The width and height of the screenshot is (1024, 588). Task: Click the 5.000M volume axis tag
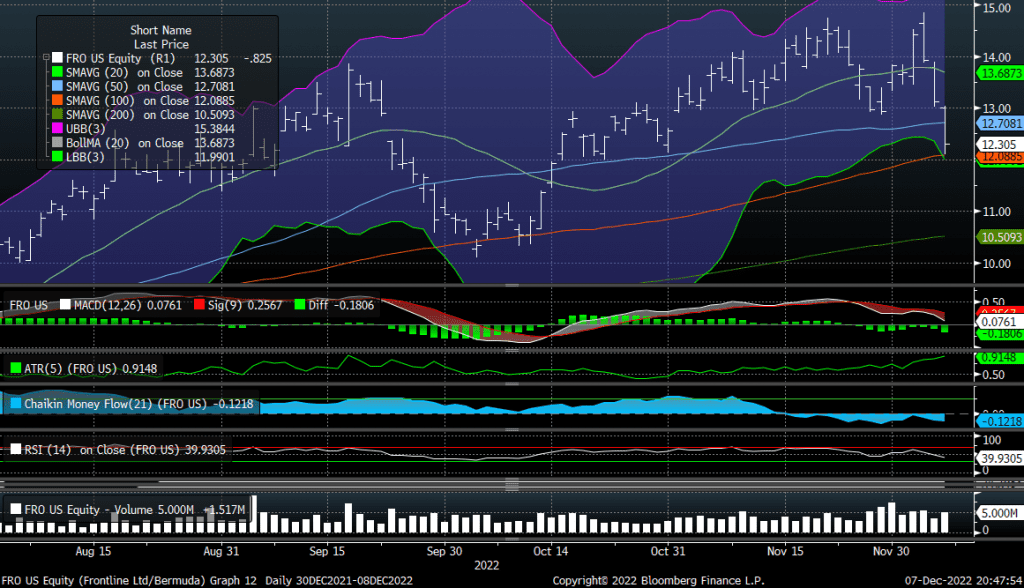click(x=999, y=514)
